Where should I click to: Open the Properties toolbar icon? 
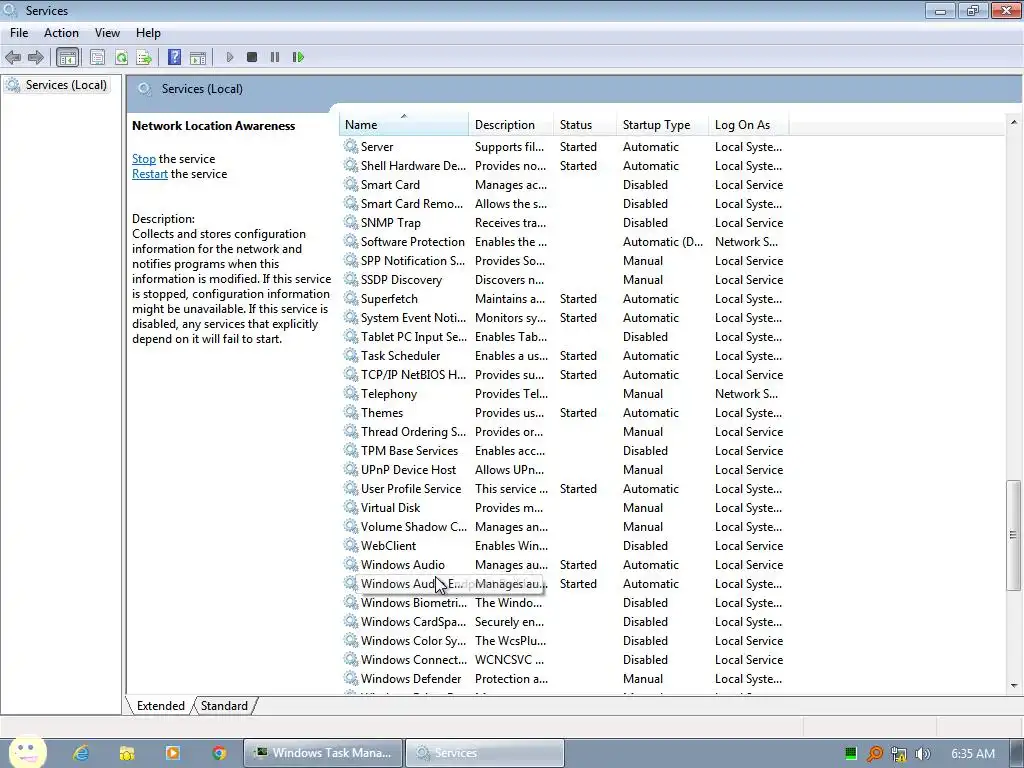97,57
